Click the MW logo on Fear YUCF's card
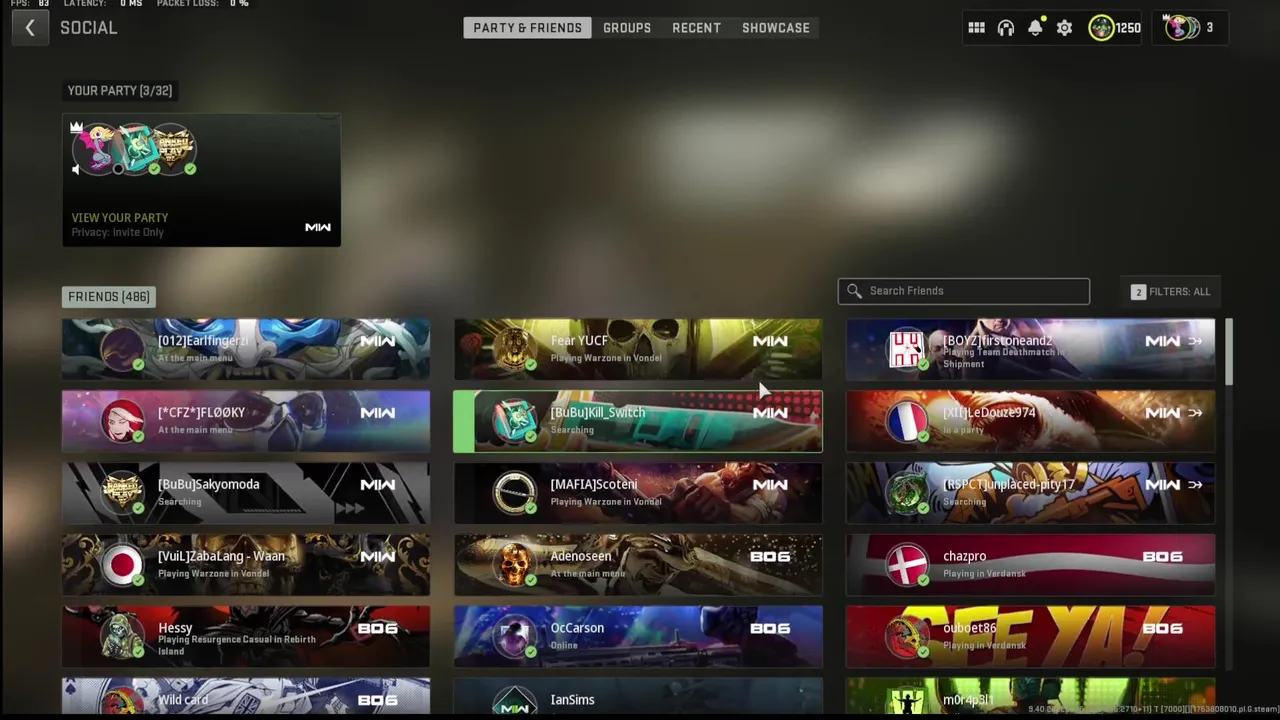This screenshot has height=720, width=1280. (x=770, y=341)
